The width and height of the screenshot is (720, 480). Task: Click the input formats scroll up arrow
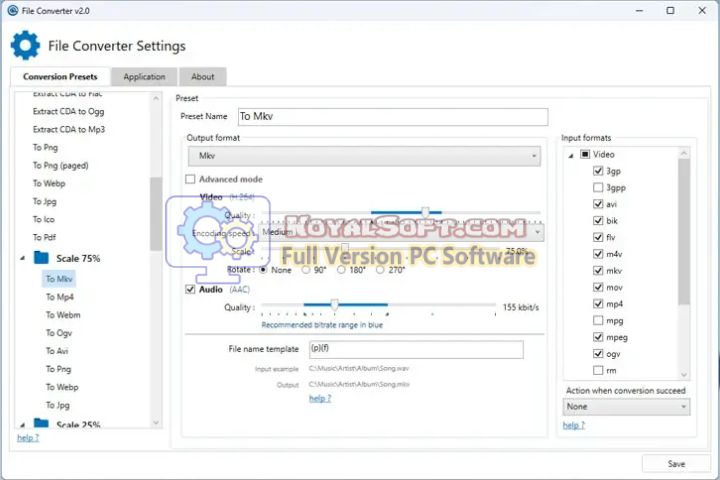[684, 153]
